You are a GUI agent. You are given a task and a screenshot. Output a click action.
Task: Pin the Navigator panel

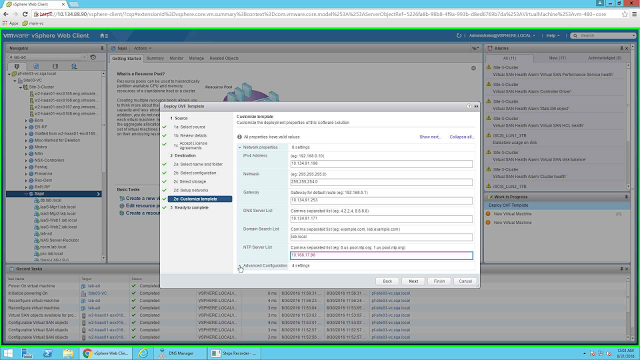pos(102,48)
